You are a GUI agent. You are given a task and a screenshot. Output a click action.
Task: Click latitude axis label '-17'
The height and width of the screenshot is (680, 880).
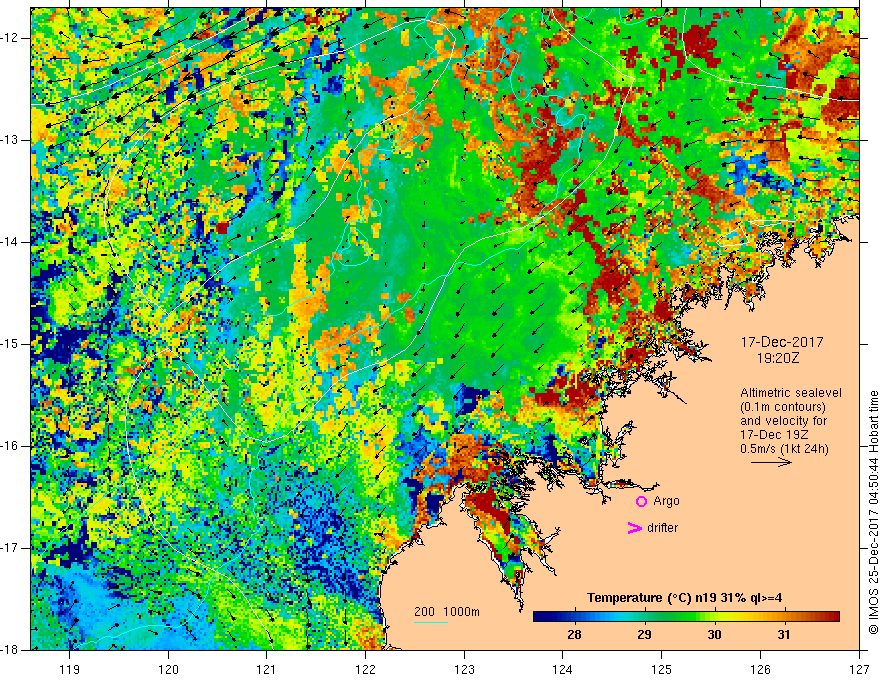coord(10,548)
